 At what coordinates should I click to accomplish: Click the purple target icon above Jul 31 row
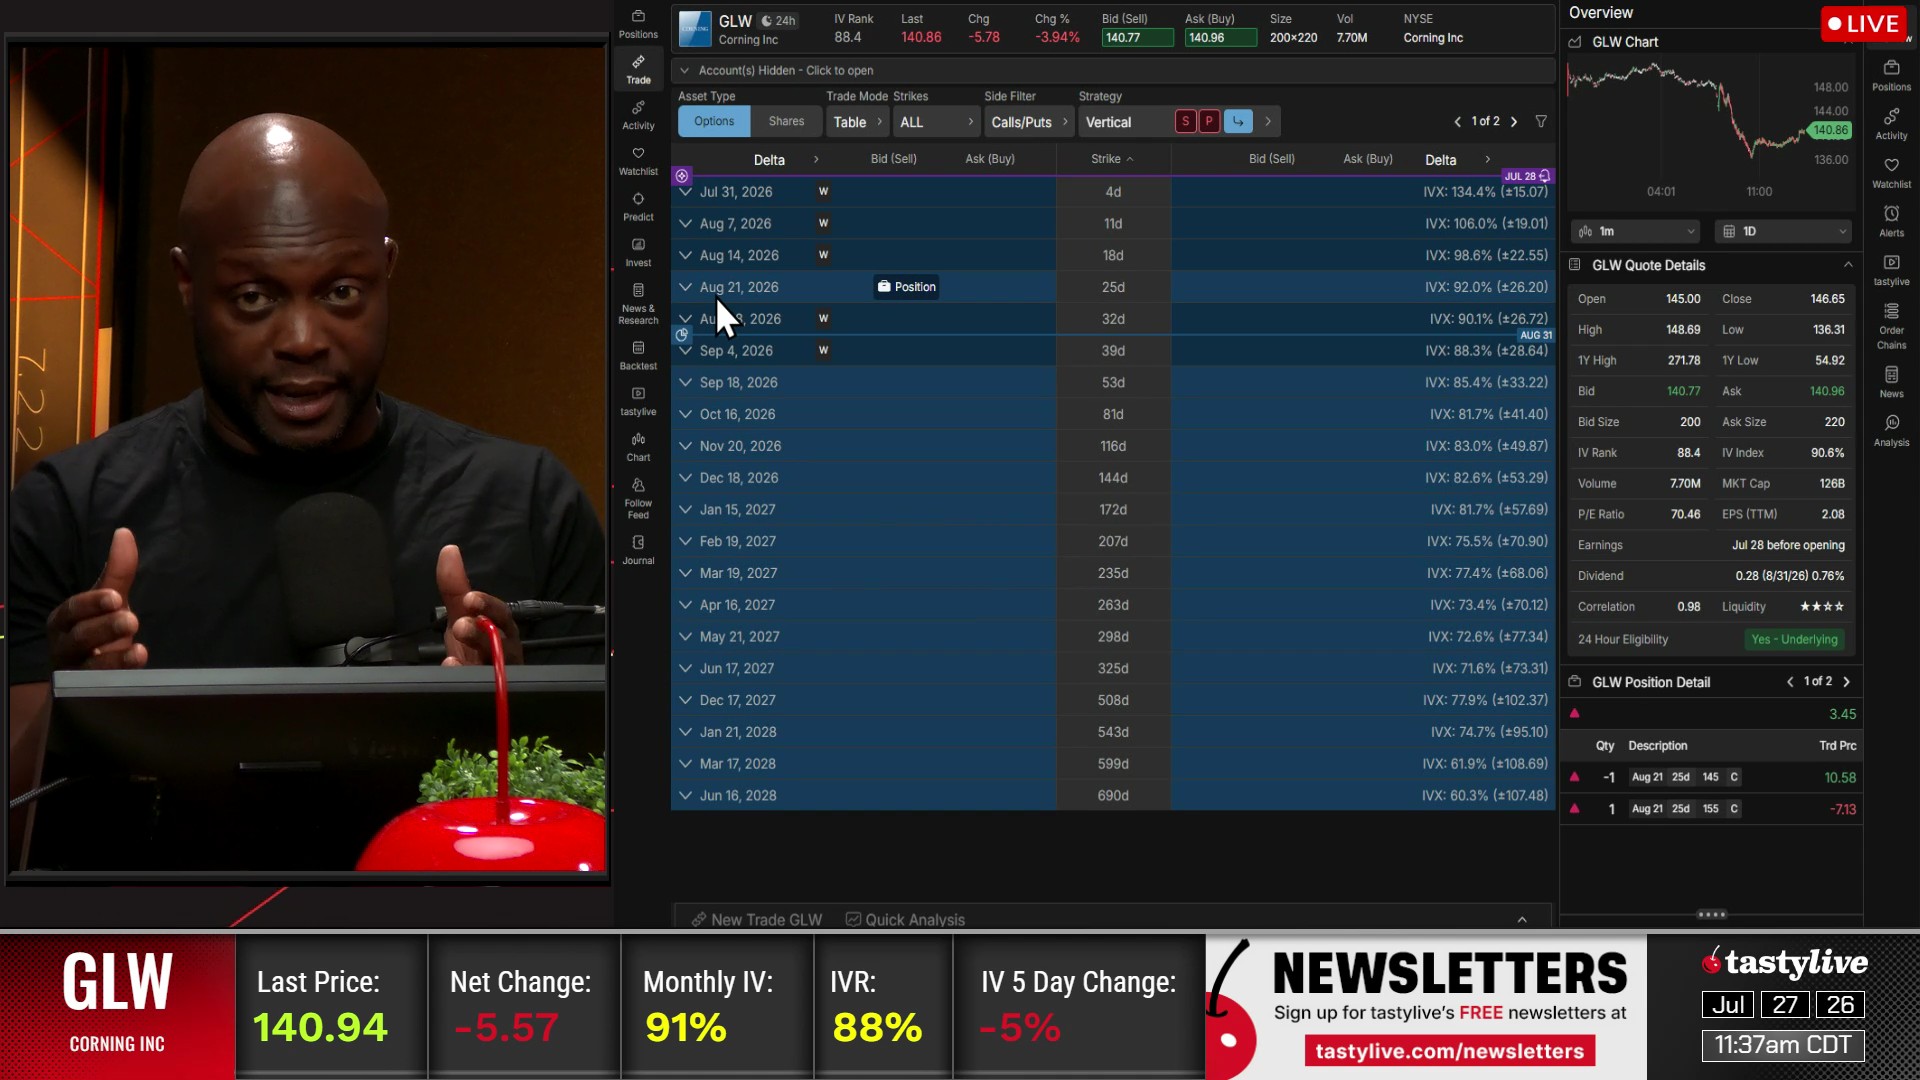tap(682, 176)
